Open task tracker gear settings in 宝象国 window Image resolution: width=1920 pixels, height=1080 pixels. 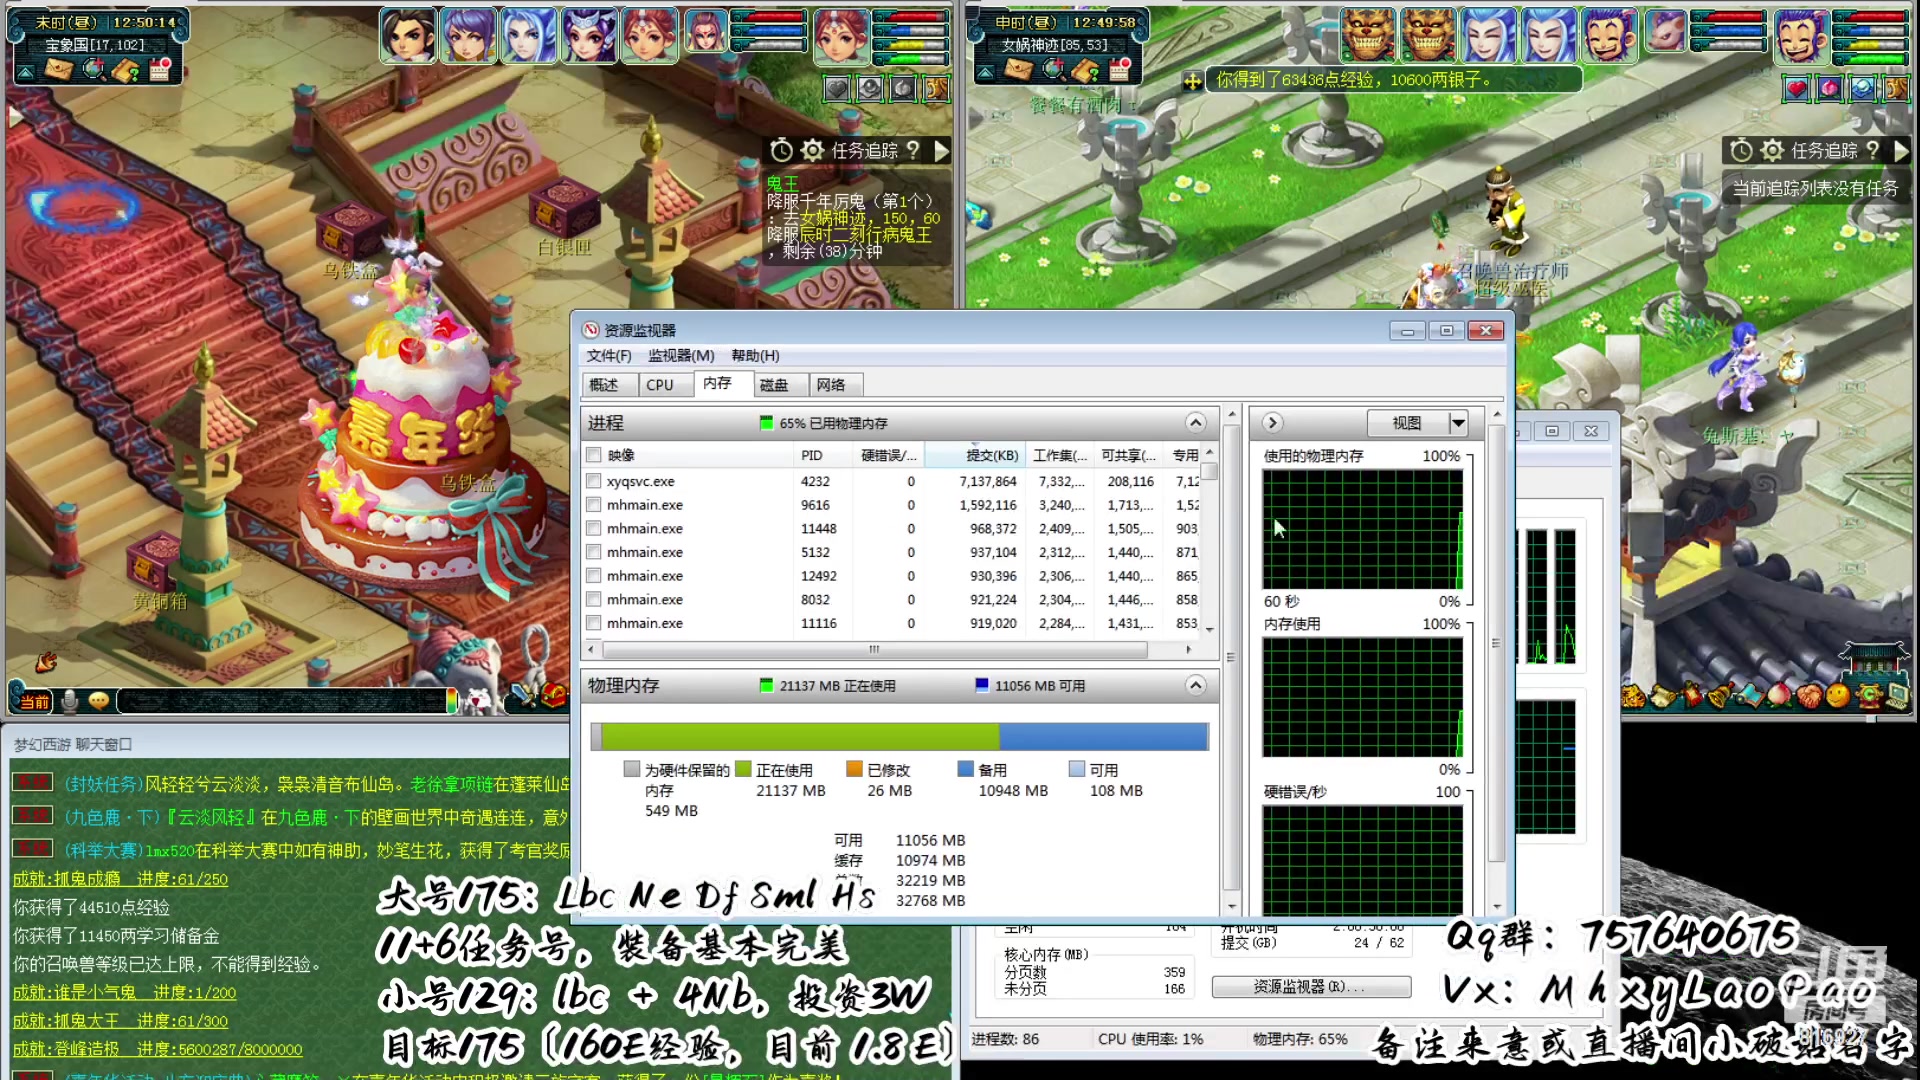click(812, 151)
